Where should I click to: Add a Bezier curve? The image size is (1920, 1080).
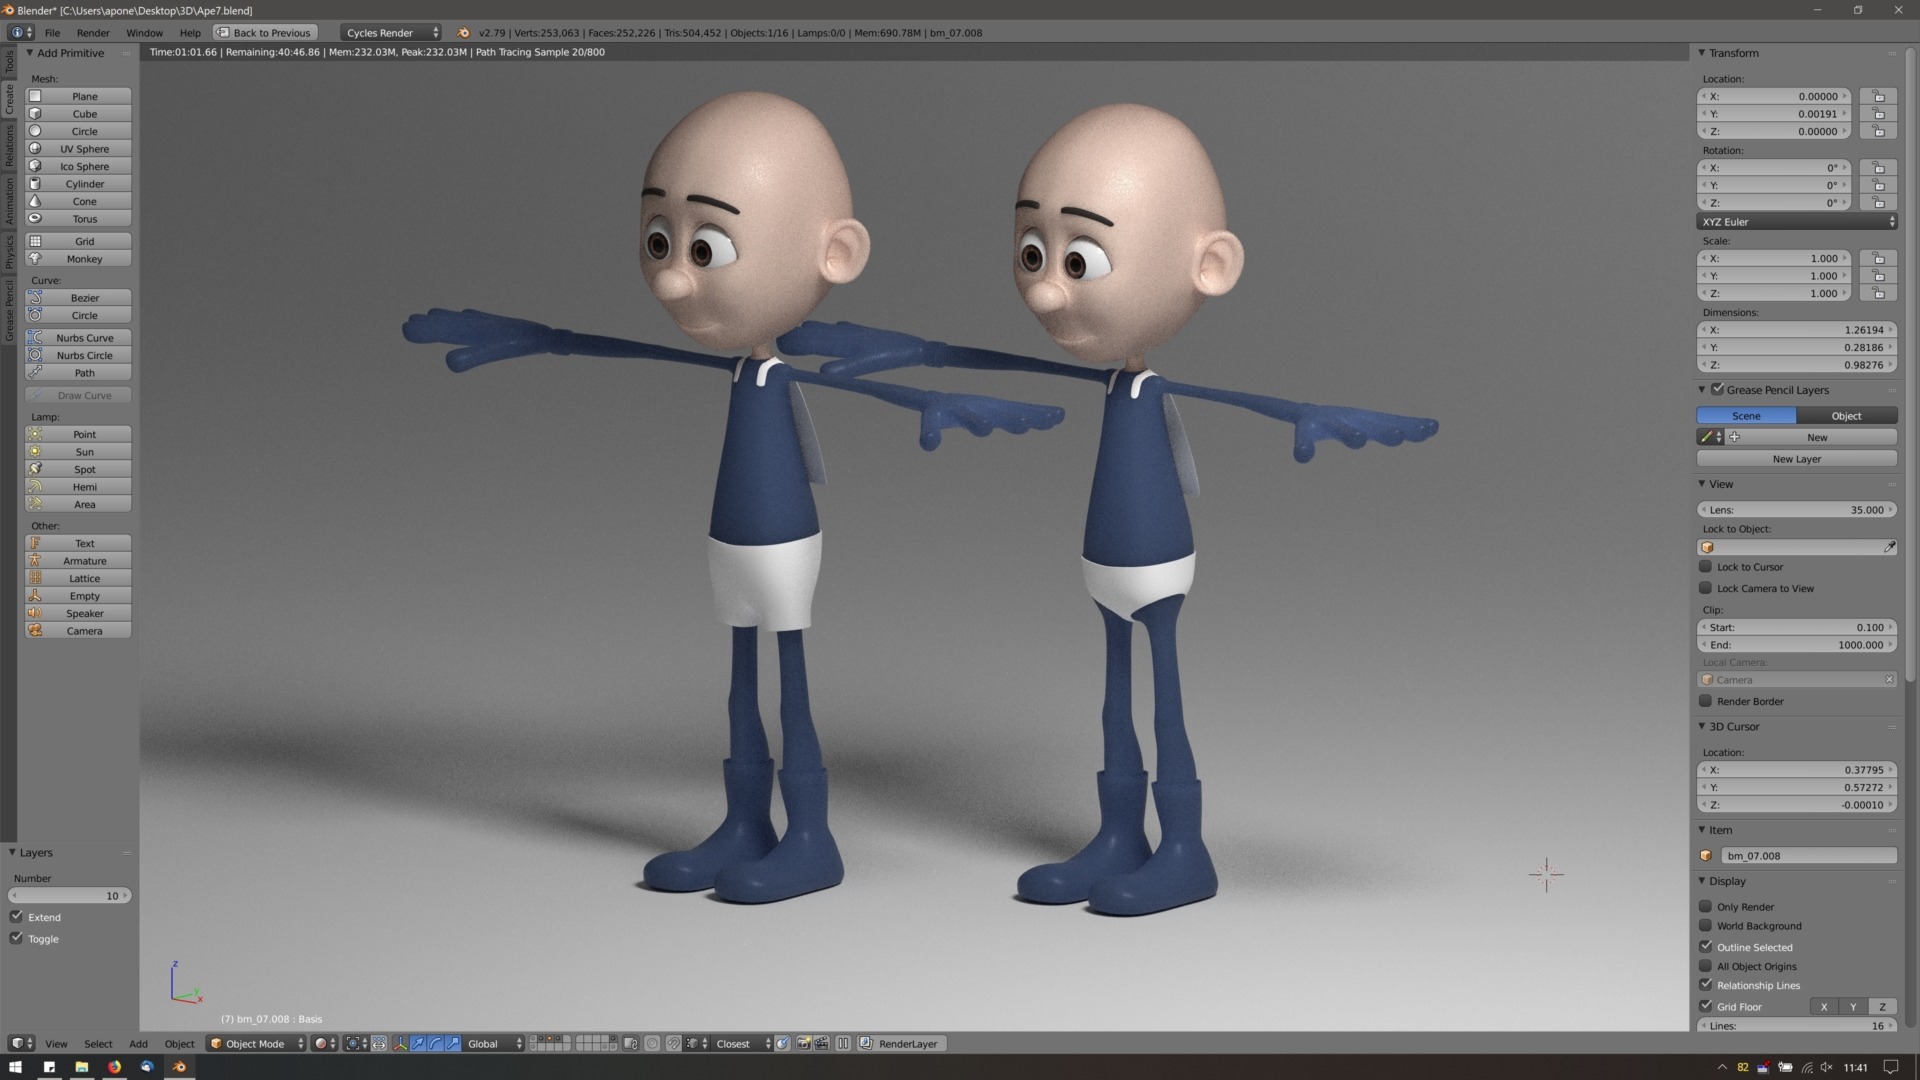tap(78, 298)
